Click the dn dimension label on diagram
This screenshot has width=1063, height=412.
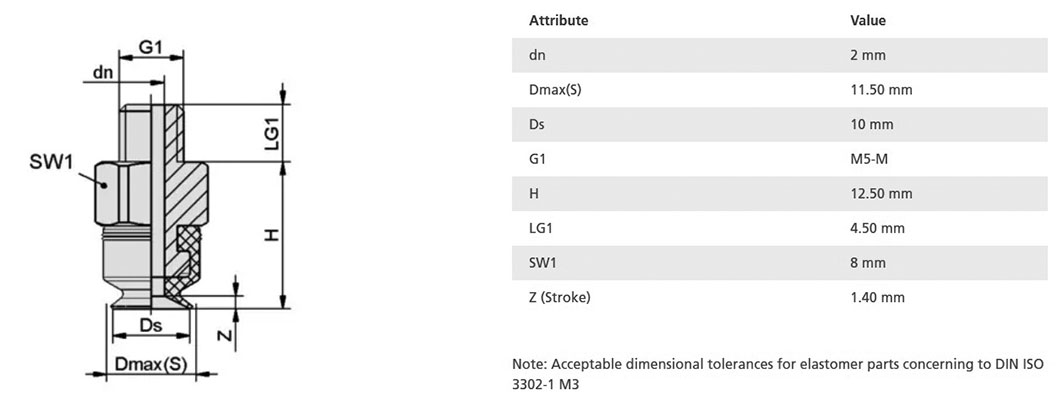103,72
